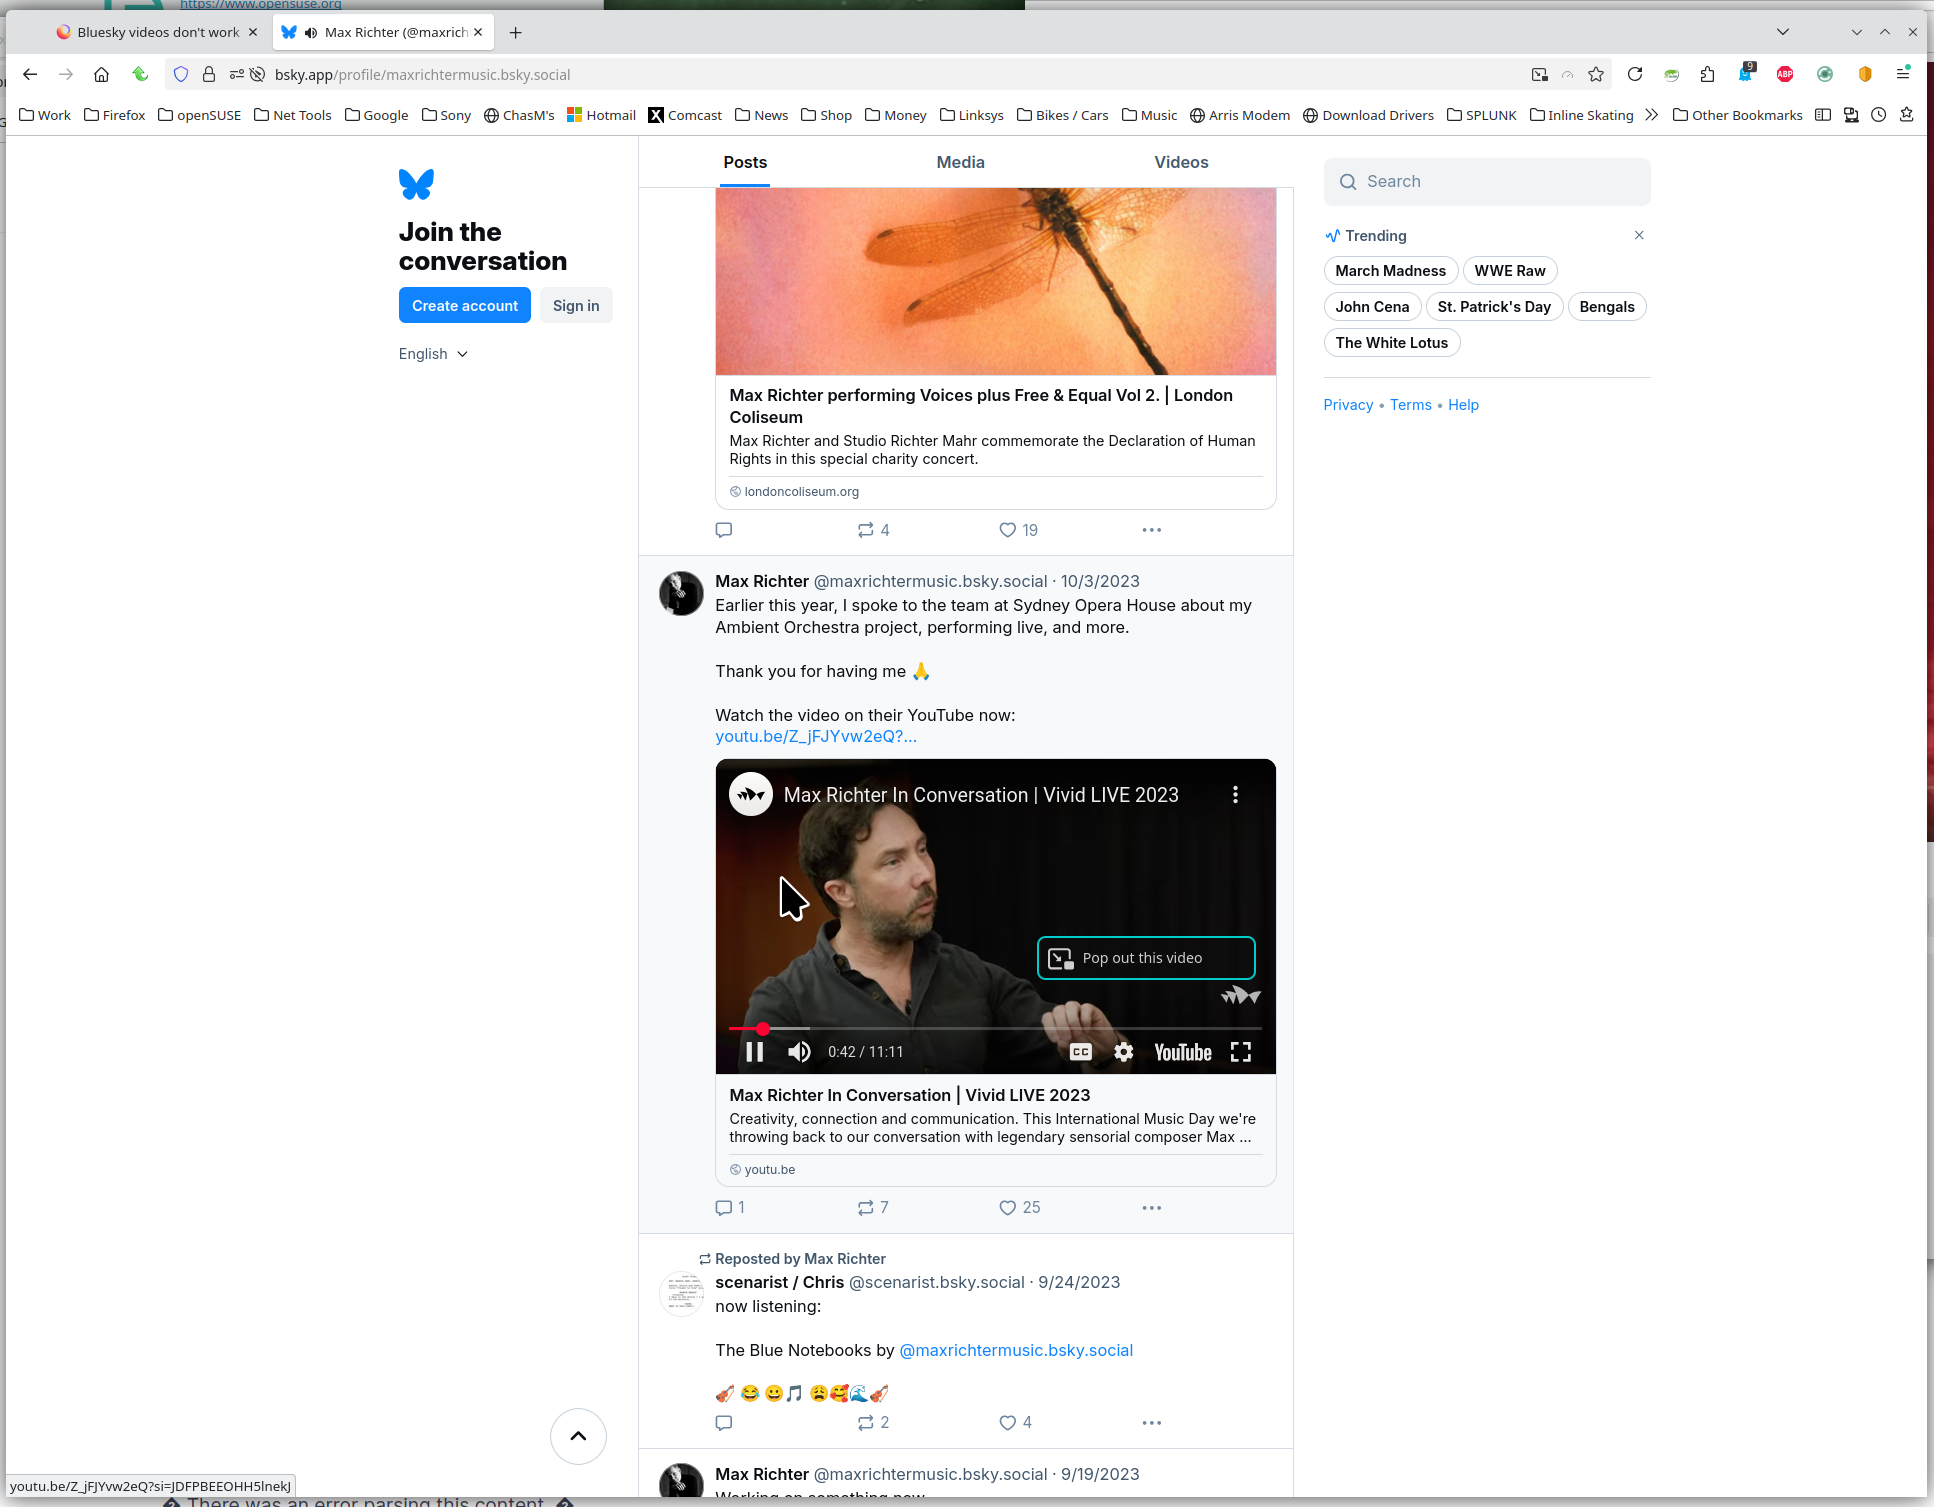Image resolution: width=1934 pixels, height=1507 pixels.
Task: Pause the YouTube video playback
Action: (755, 1052)
